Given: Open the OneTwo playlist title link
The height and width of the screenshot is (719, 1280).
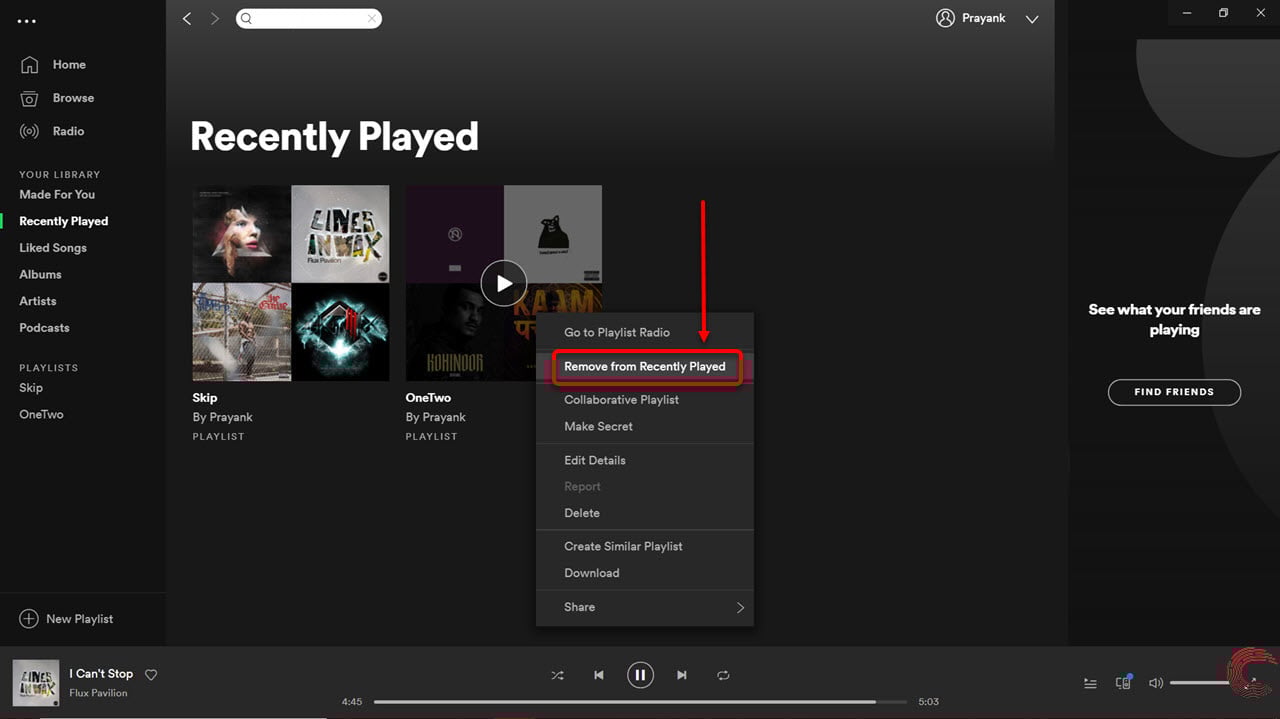Looking at the screenshot, I should point(428,397).
